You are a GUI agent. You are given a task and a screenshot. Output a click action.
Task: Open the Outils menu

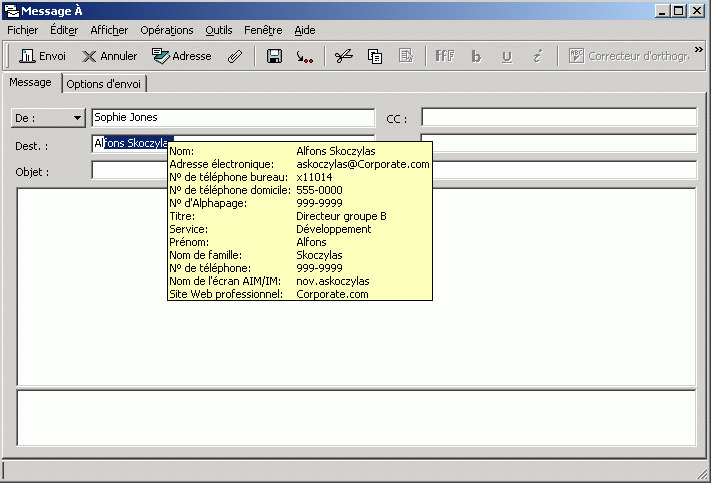tap(219, 30)
